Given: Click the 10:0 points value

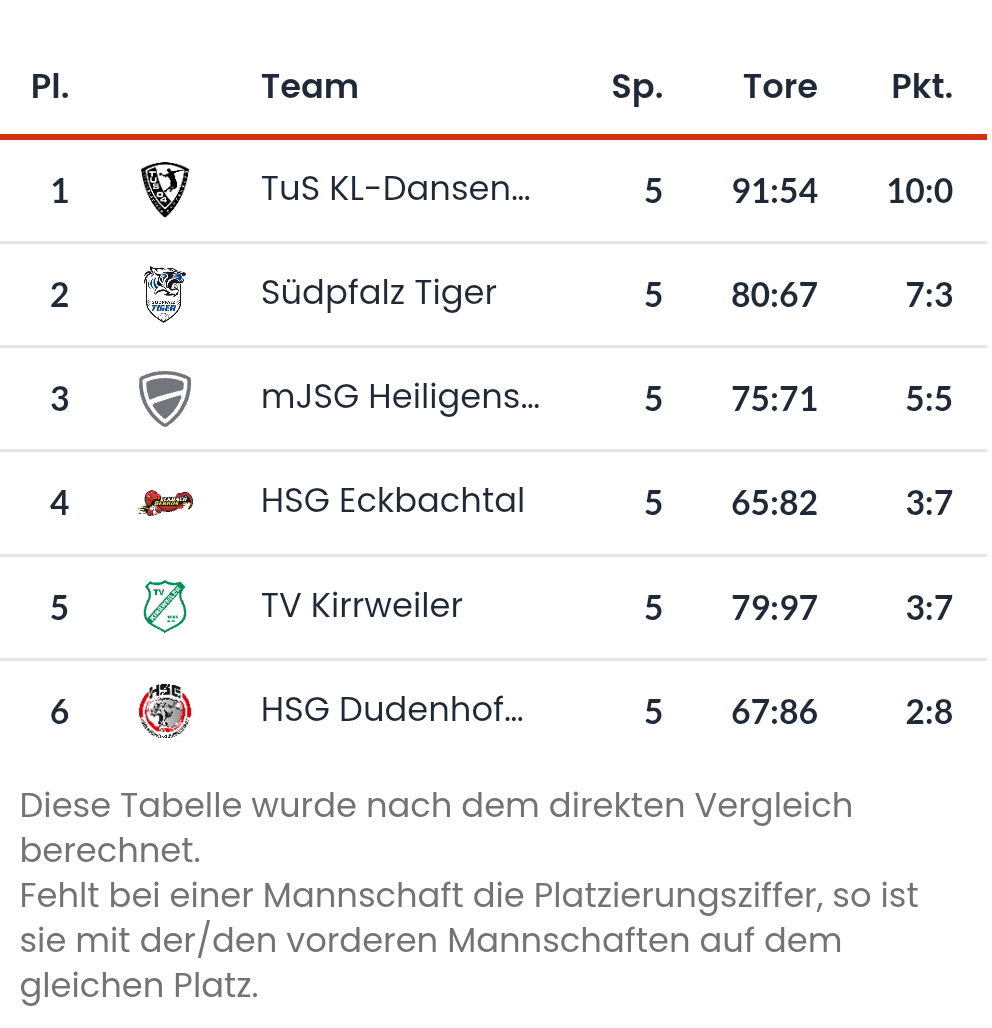Looking at the screenshot, I should 920,191.
